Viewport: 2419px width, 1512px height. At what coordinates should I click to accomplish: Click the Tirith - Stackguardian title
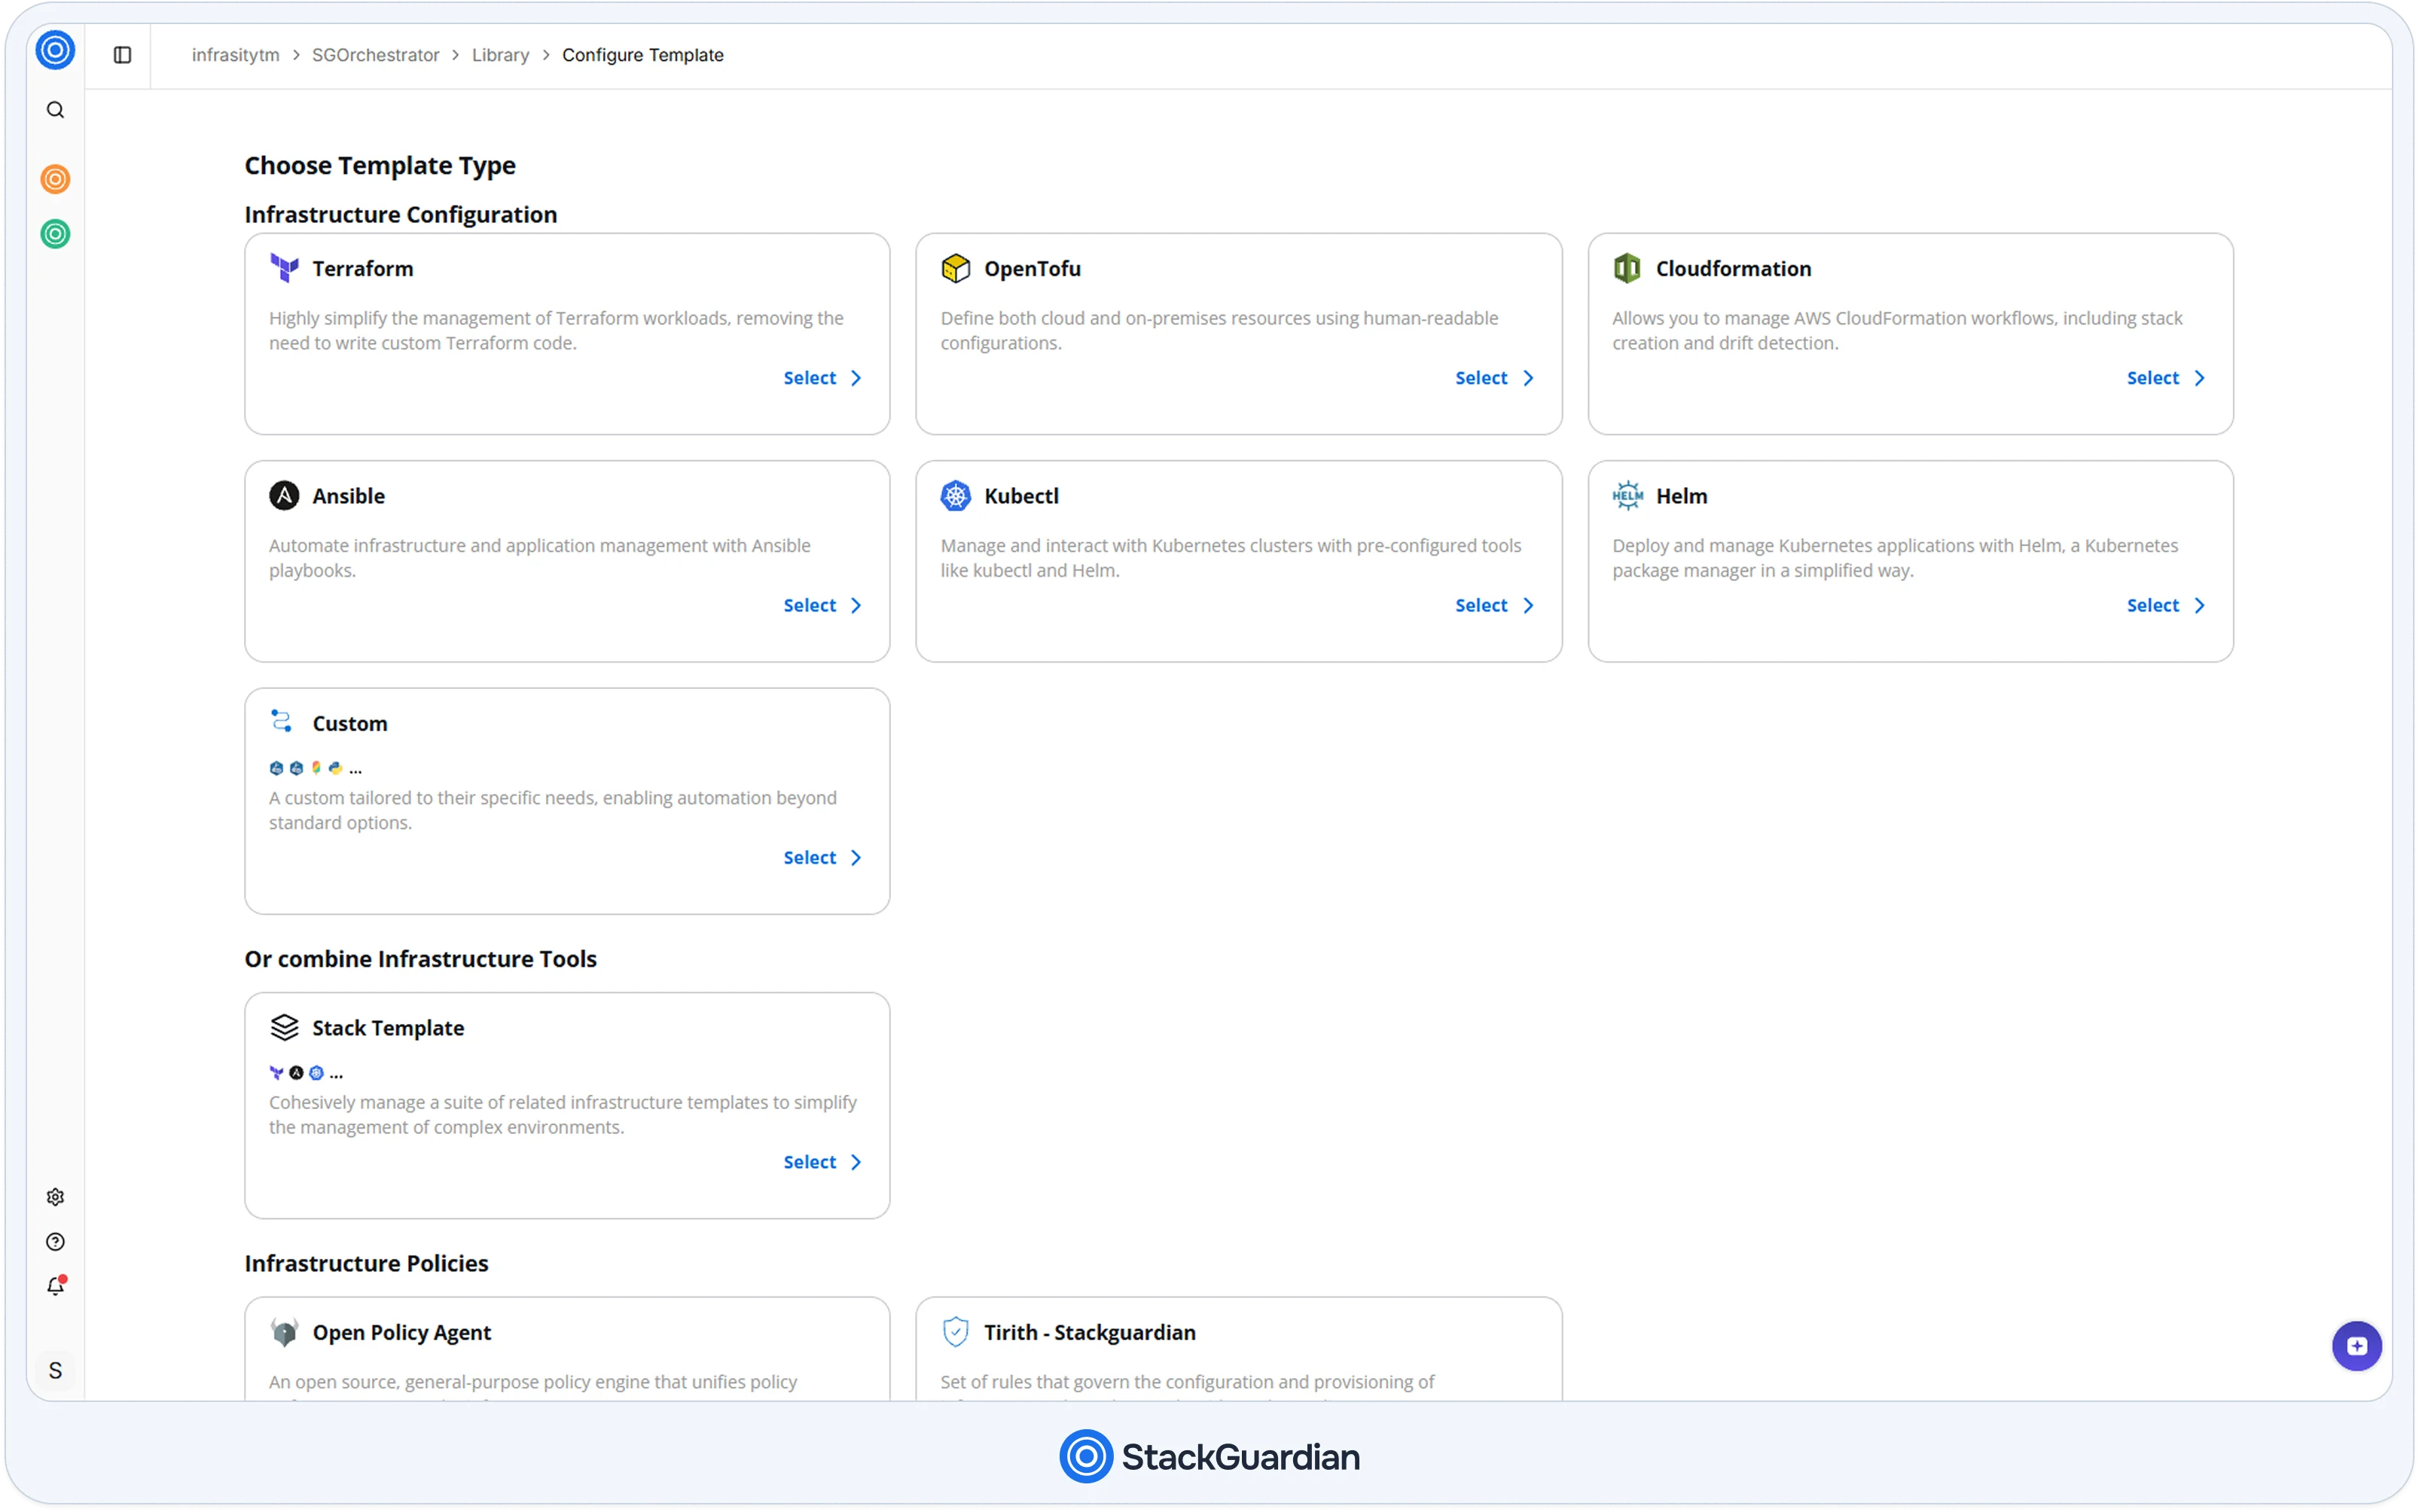pyautogui.click(x=1089, y=1333)
